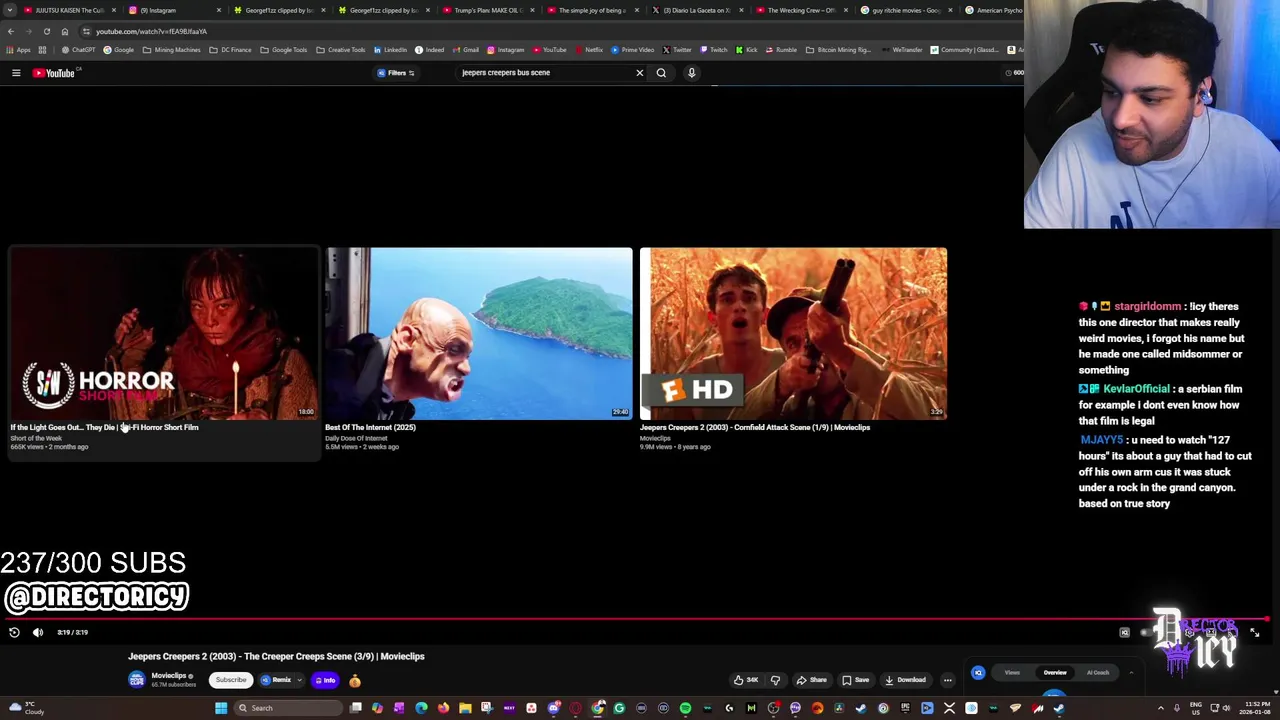Click the Windows taskbar Search box
Screen dimensions: 1280x720
pos(288,708)
